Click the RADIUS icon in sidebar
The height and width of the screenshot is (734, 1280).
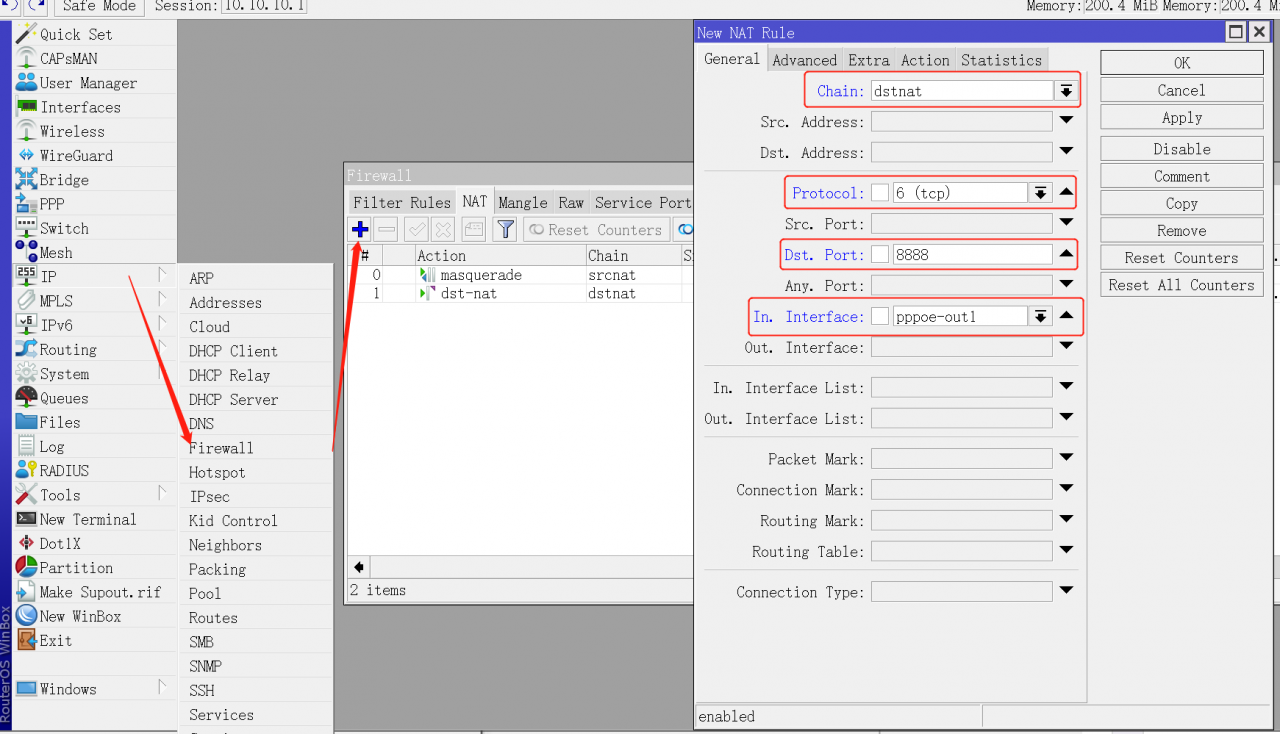[x=26, y=471]
